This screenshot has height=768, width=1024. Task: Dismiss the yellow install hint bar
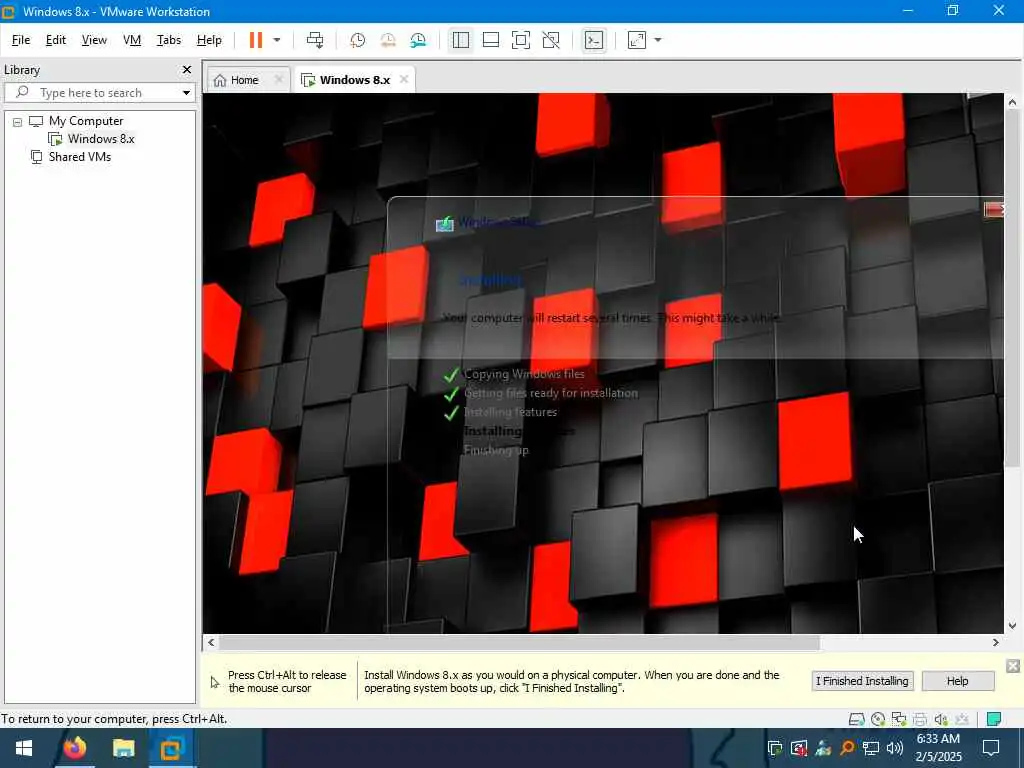1013,665
